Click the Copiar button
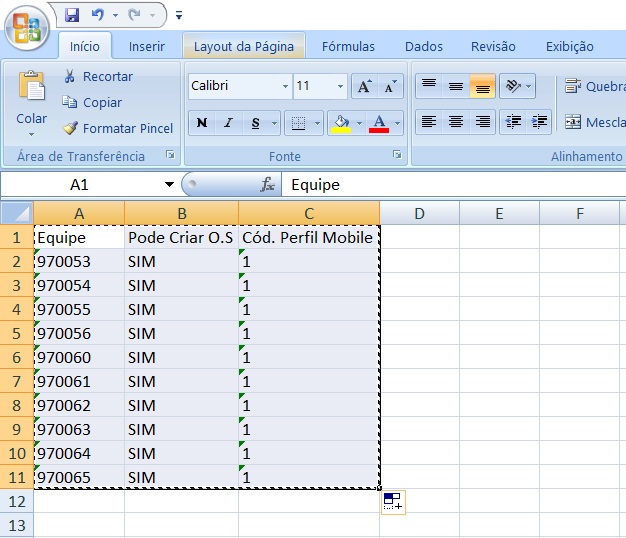Image resolution: width=626 pixels, height=538 pixels. click(x=92, y=102)
